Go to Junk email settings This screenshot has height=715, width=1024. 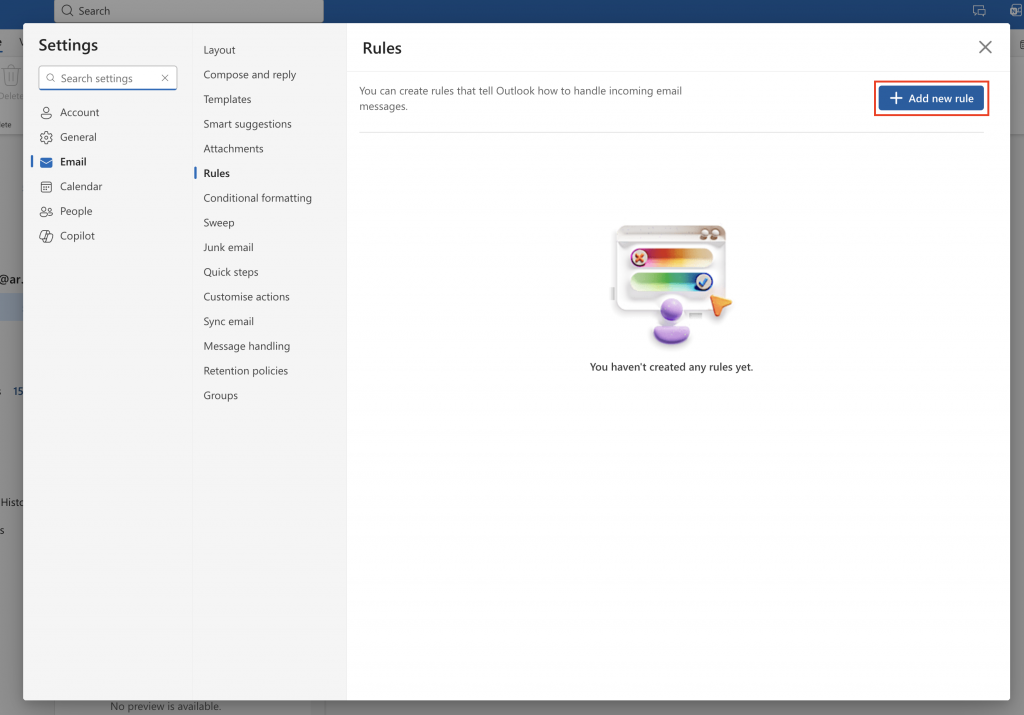tap(228, 247)
